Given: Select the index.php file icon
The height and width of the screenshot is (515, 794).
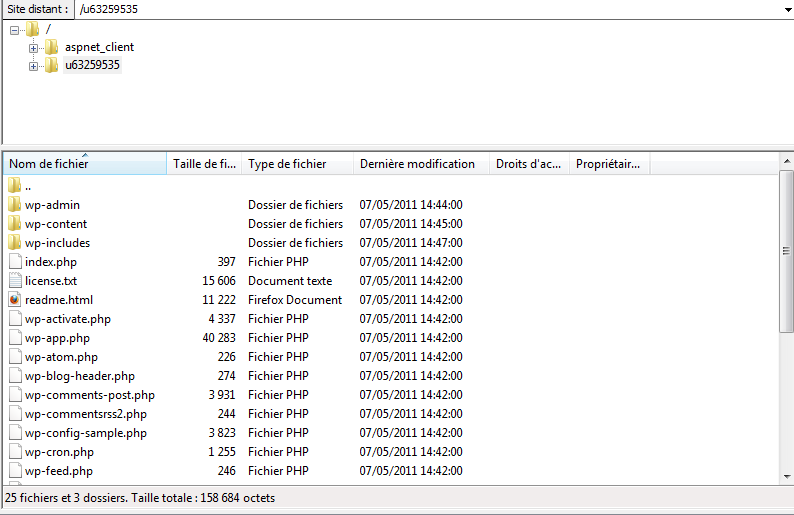Looking at the screenshot, I should 14,262.
